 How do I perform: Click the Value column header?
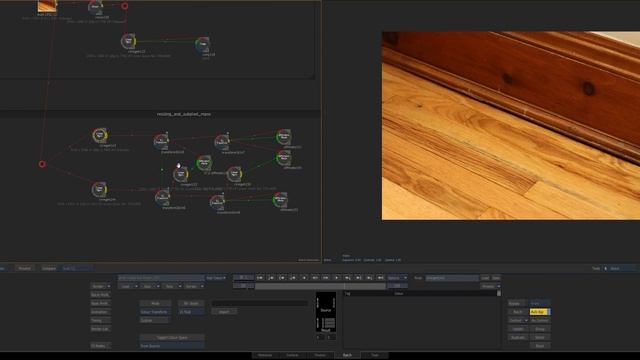coord(399,293)
